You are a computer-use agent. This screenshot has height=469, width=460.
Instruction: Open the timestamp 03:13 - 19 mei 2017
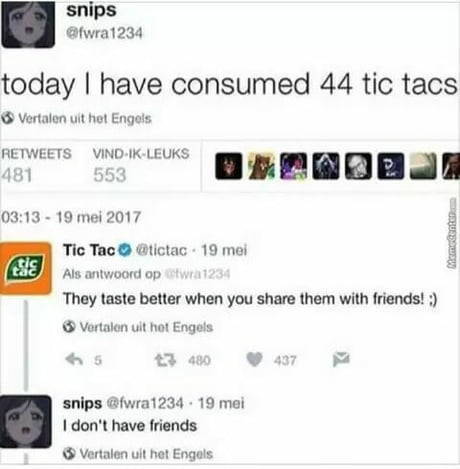71,217
